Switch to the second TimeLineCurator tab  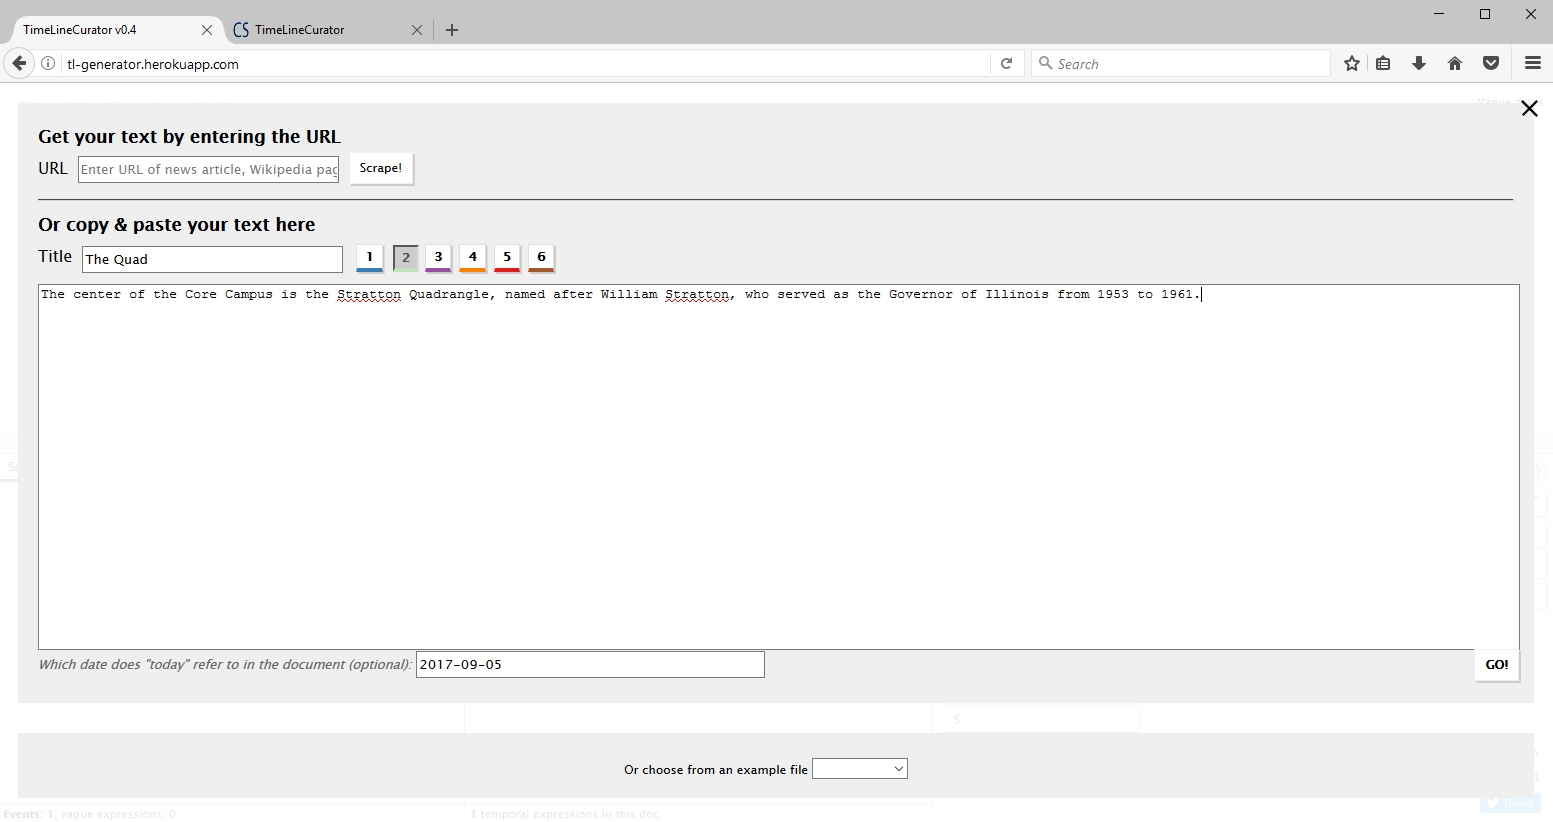[x=318, y=30]
